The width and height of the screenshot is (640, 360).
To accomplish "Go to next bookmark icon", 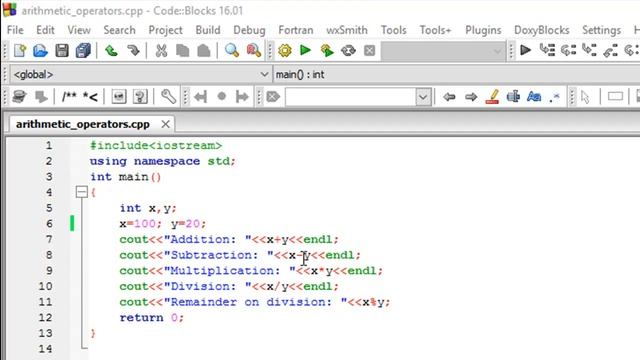I will coord(242,97).
